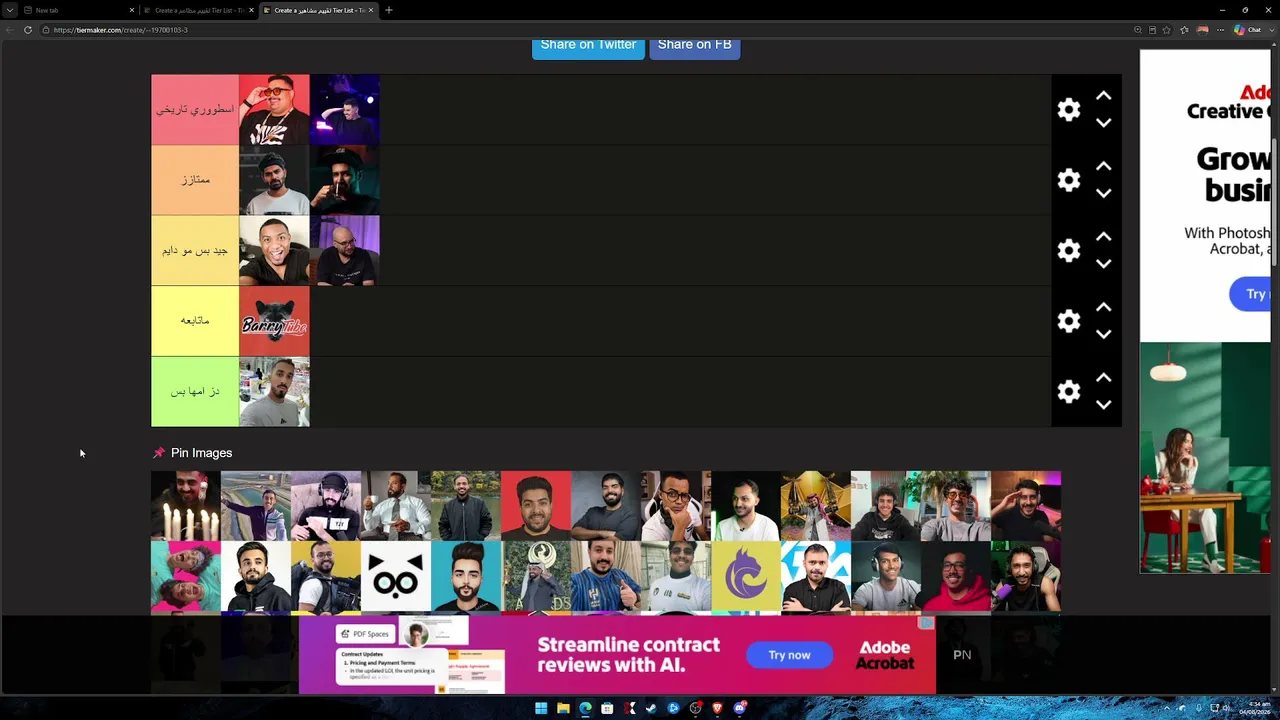Move the اسطوري تاريخي row down

click(1103, 123)
